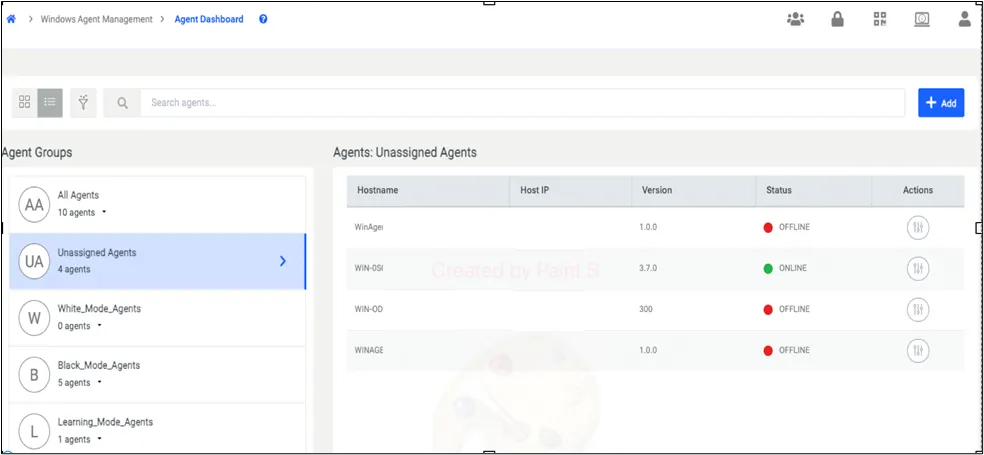The image size is (984, 455).
Task: Select the Learning_Mode_Agents group
Action: point(157,428)
